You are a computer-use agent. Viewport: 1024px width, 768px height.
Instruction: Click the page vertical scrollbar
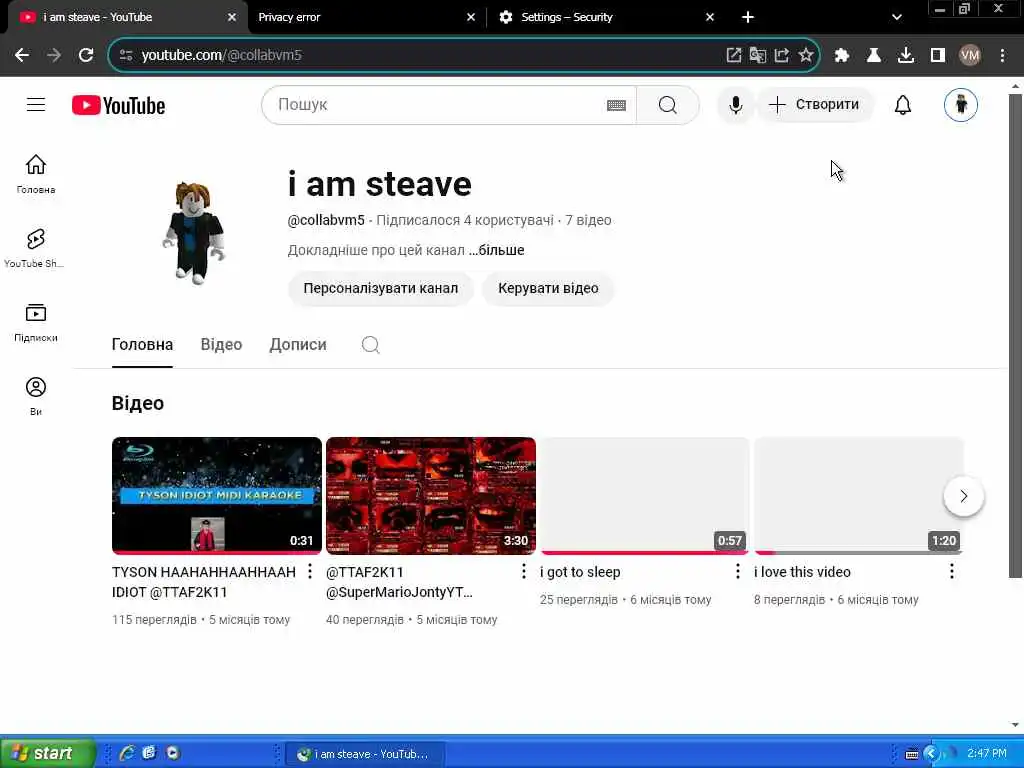[1015, 336]
